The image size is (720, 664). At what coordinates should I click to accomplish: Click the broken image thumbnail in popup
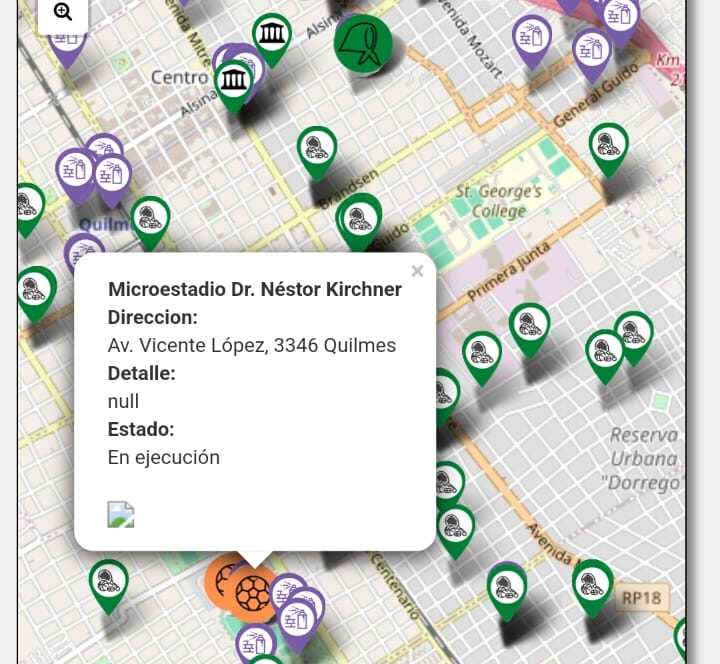[121, 514]
